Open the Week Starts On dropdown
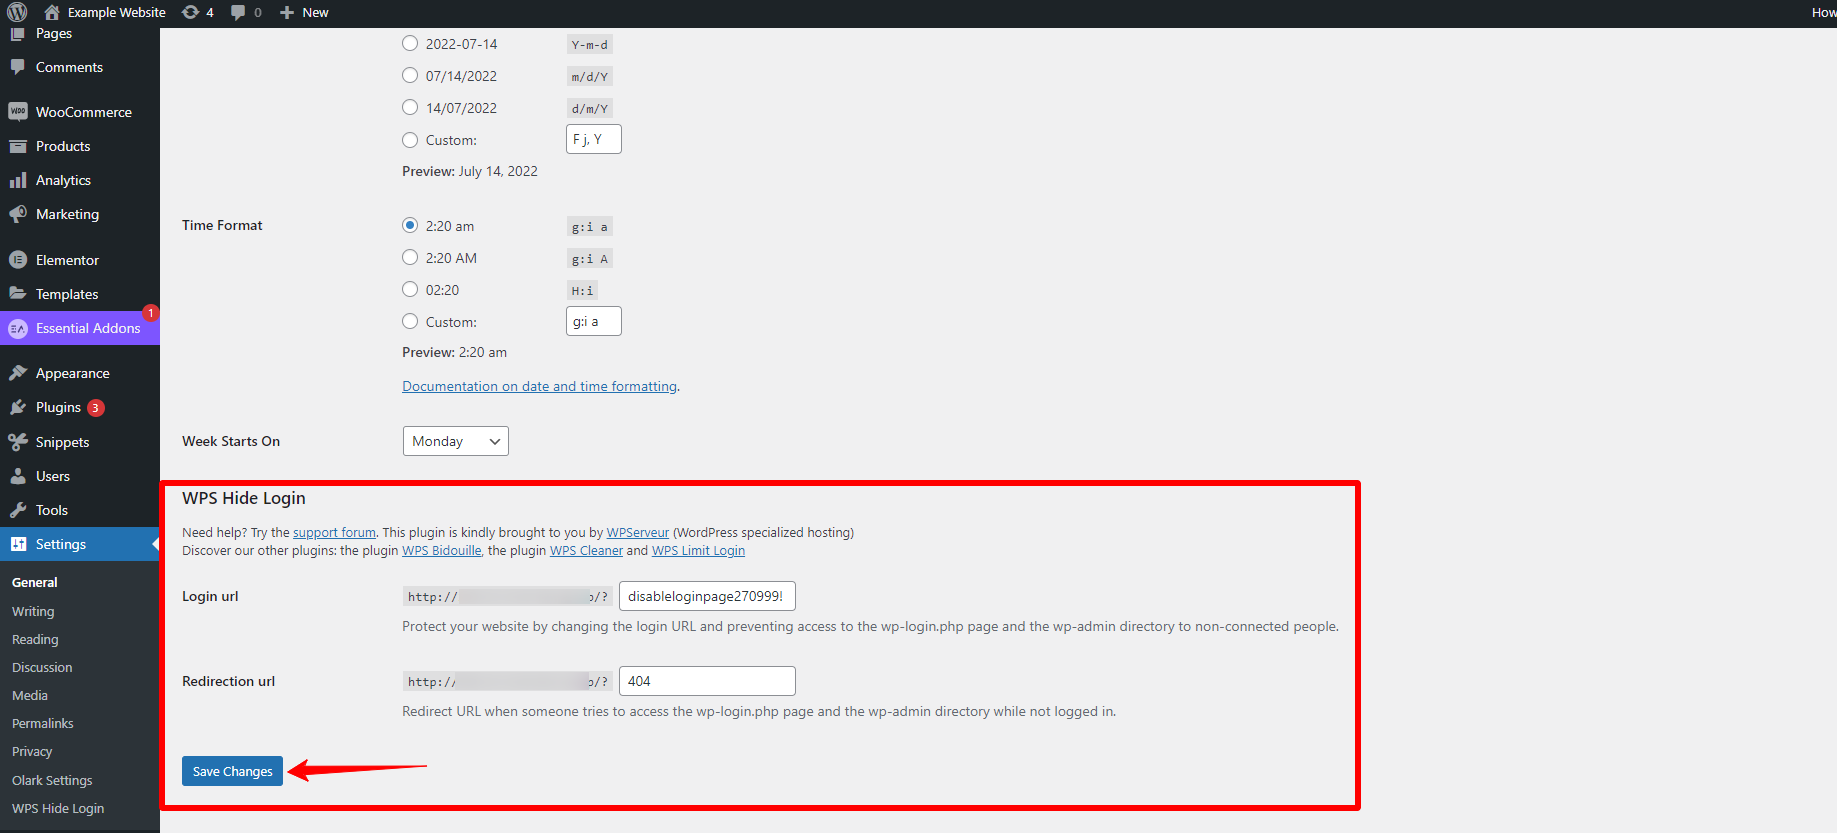 click(456, 441)
